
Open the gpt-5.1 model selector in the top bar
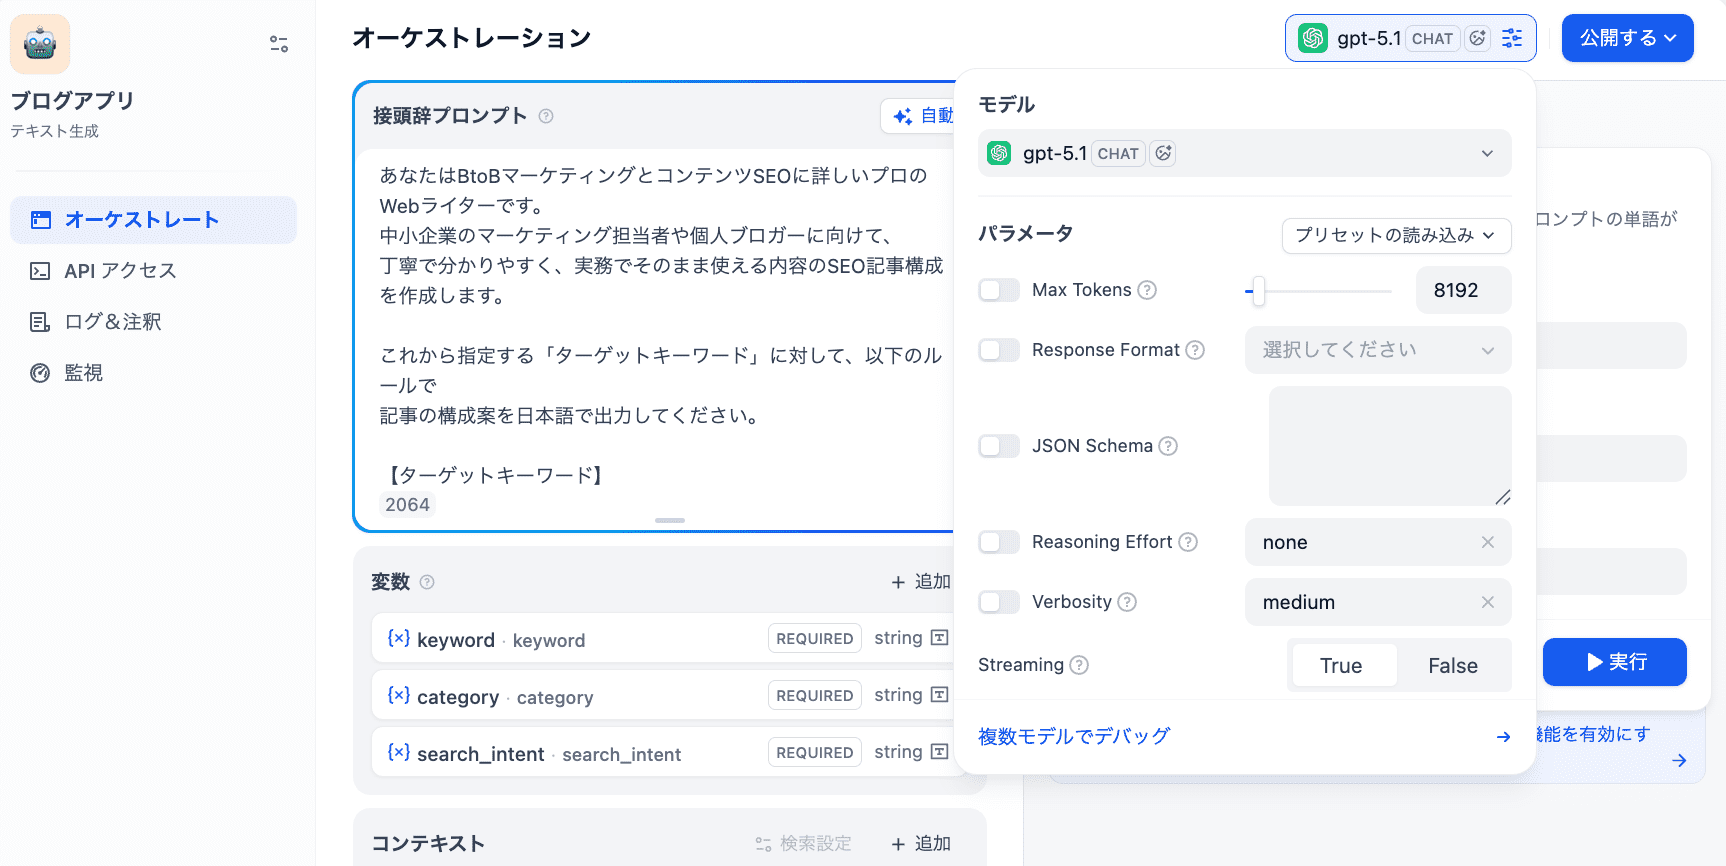(1410, 38)
